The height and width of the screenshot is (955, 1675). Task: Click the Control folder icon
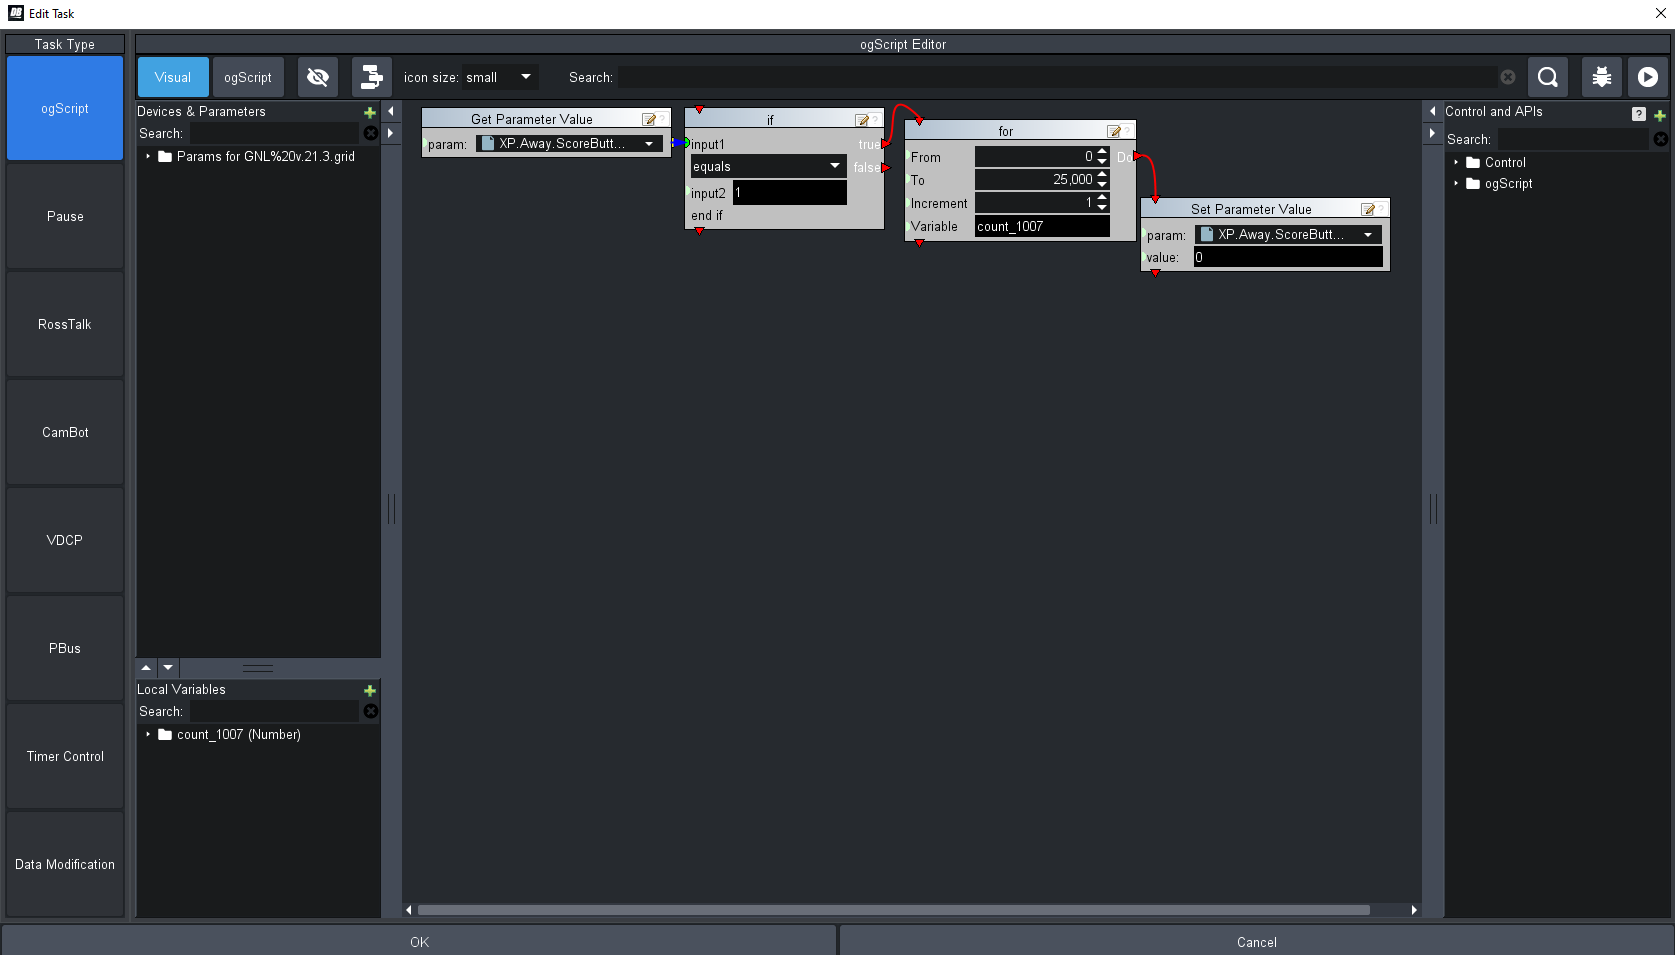pos(1473,162)
